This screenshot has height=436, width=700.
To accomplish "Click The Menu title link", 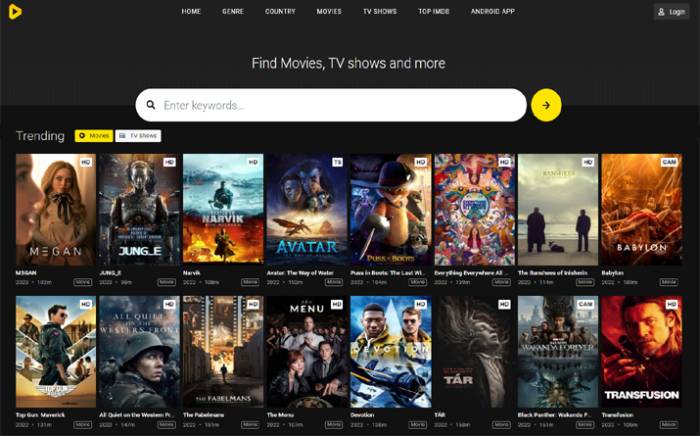I will tap(280, 415).
